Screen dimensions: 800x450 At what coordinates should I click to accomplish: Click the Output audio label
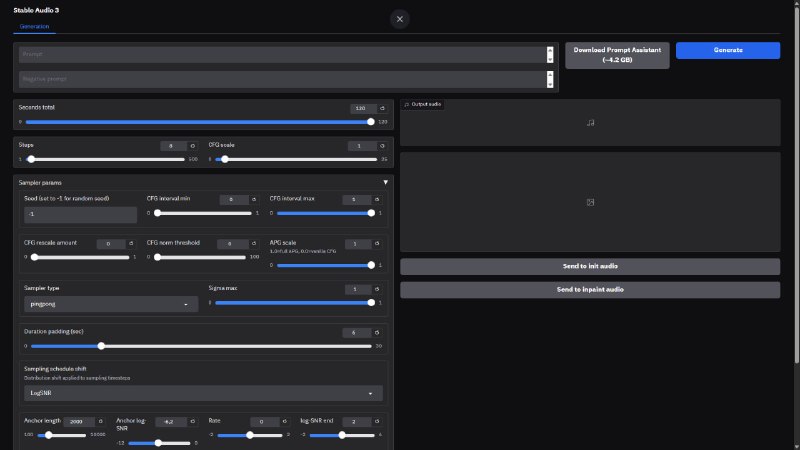[426, 104]
